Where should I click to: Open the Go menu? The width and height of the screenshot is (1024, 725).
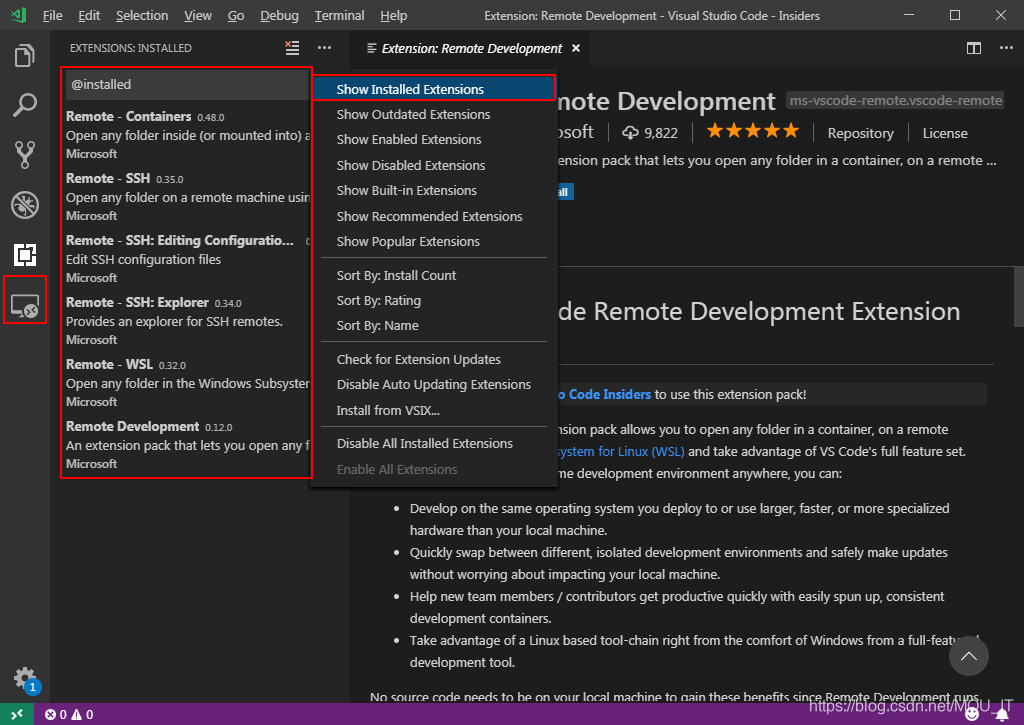tap(236, 15)
